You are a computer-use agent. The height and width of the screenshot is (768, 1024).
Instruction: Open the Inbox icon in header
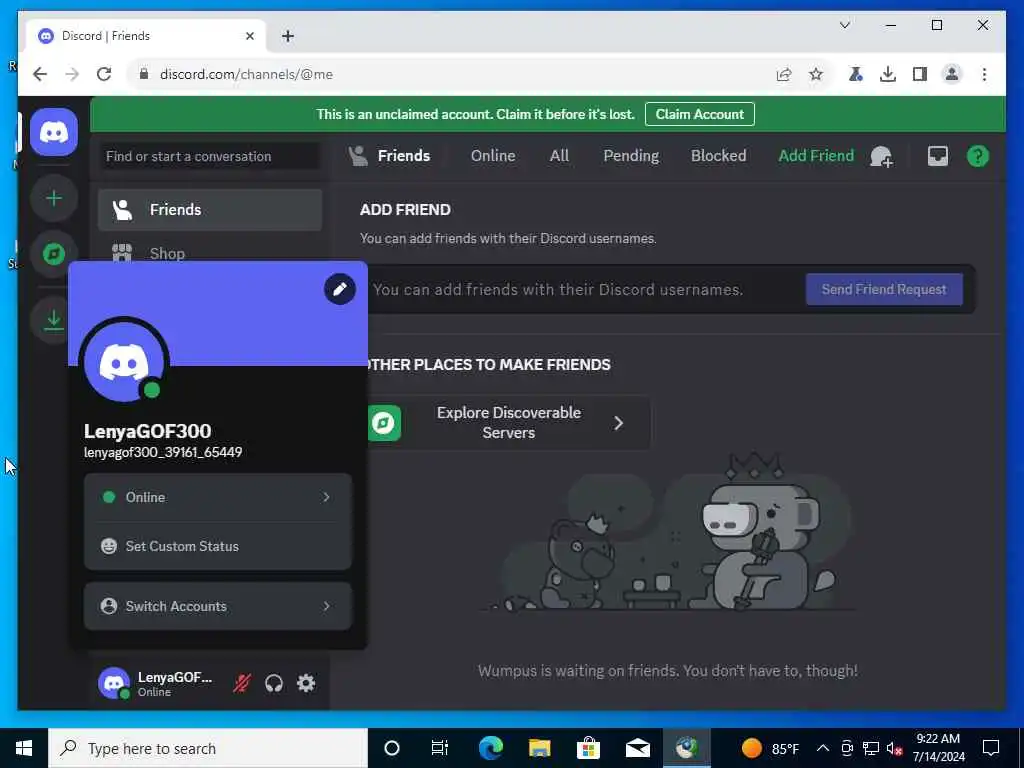tap(938, 156)
